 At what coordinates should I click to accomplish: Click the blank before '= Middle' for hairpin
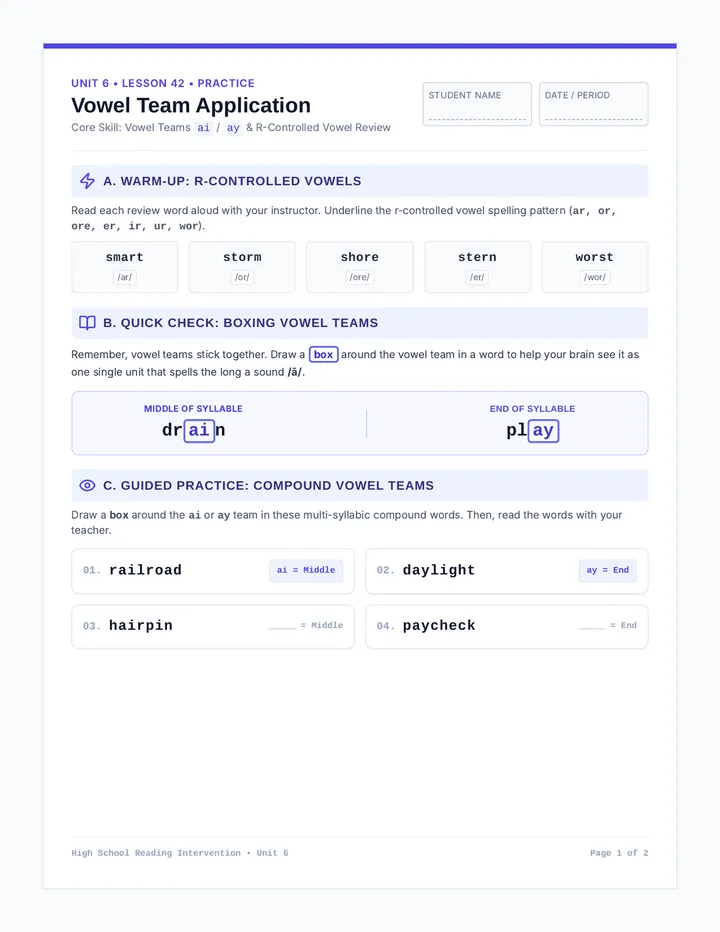coord(282,626)
